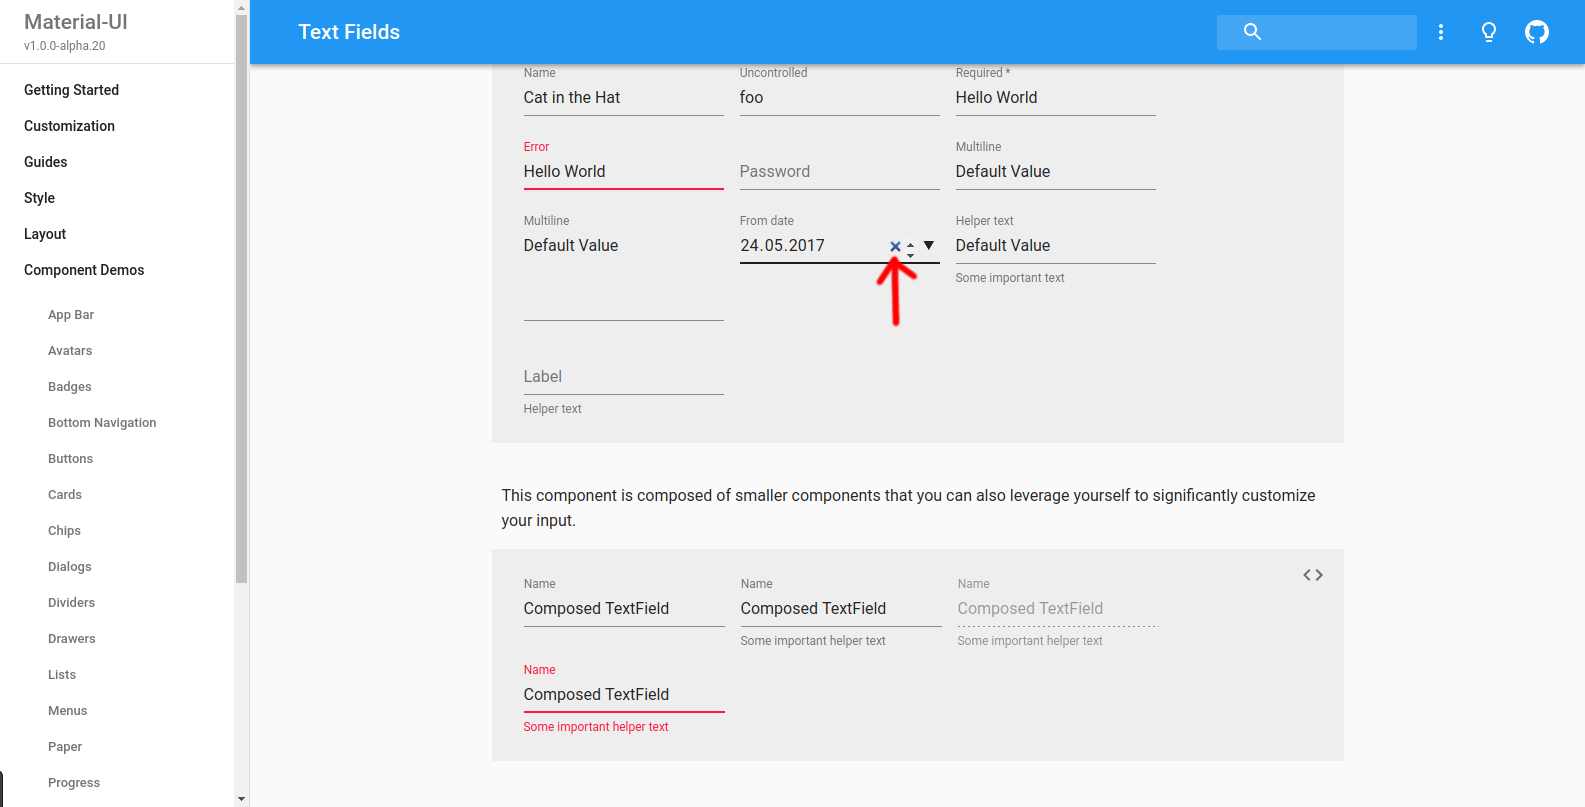The image size is (1585, 807).
Task: Click the date field spinner arrows
Action: [910, 249]
